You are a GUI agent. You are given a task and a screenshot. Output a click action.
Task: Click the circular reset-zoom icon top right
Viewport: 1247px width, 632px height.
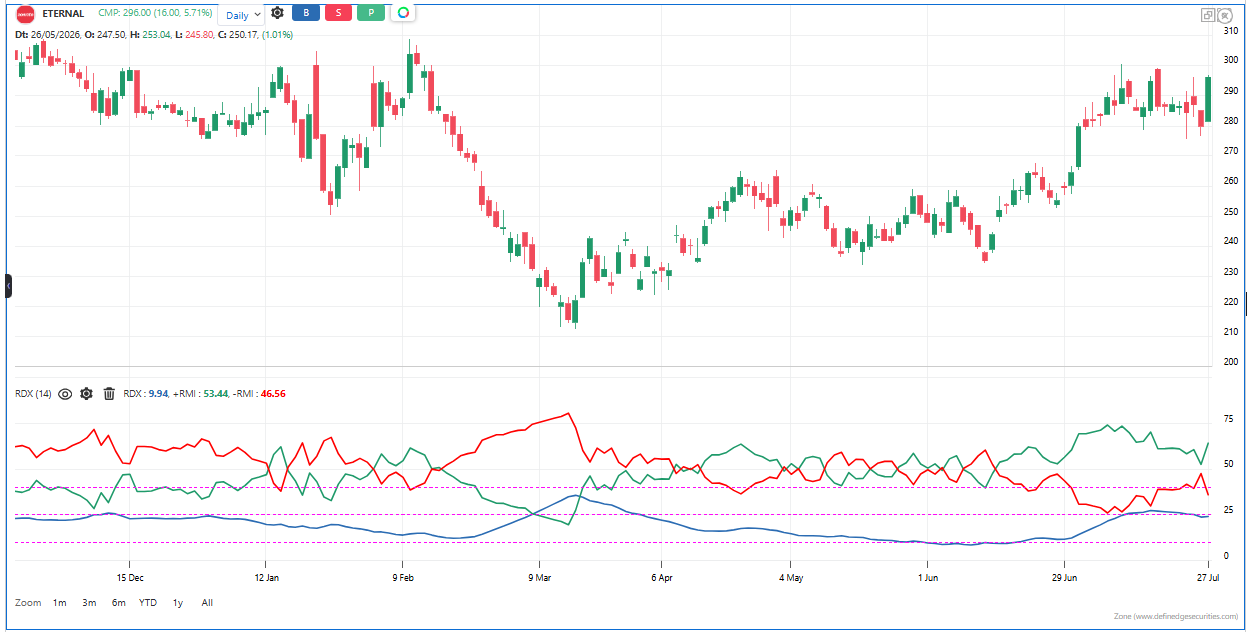(1225, 15)
